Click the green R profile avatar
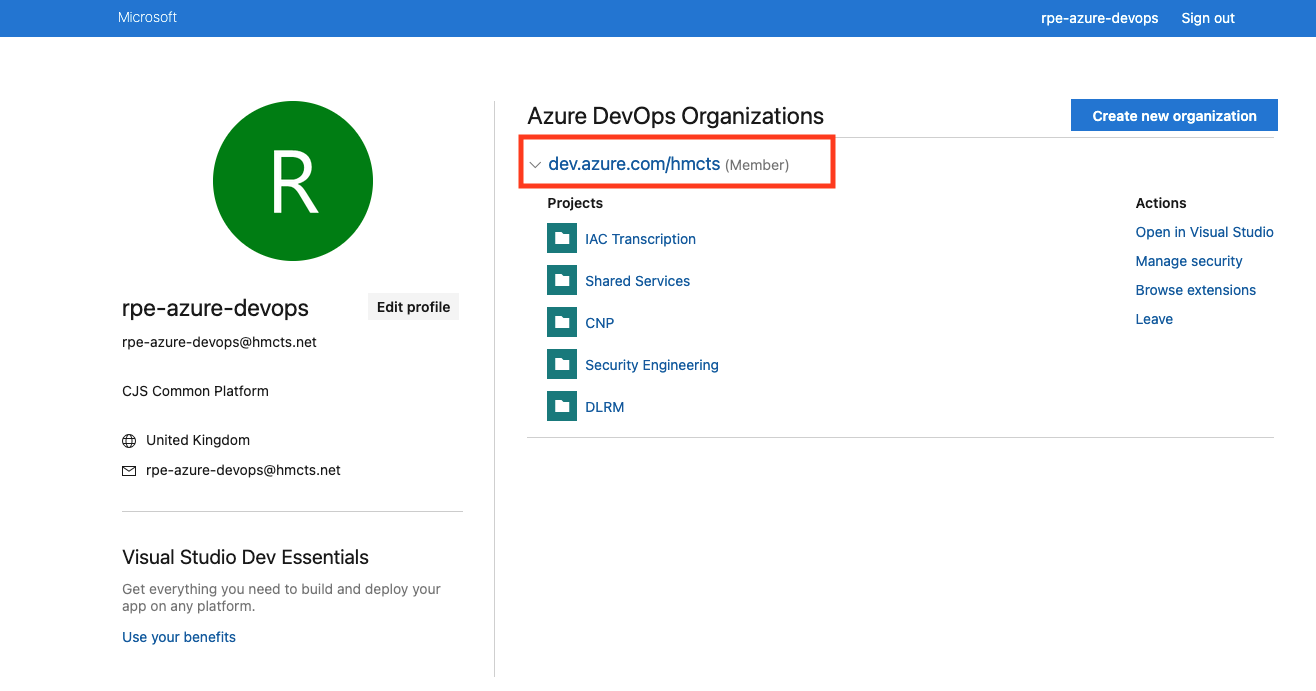The width and height of the screenshot is (1316, 691). (x=293, y=181)
